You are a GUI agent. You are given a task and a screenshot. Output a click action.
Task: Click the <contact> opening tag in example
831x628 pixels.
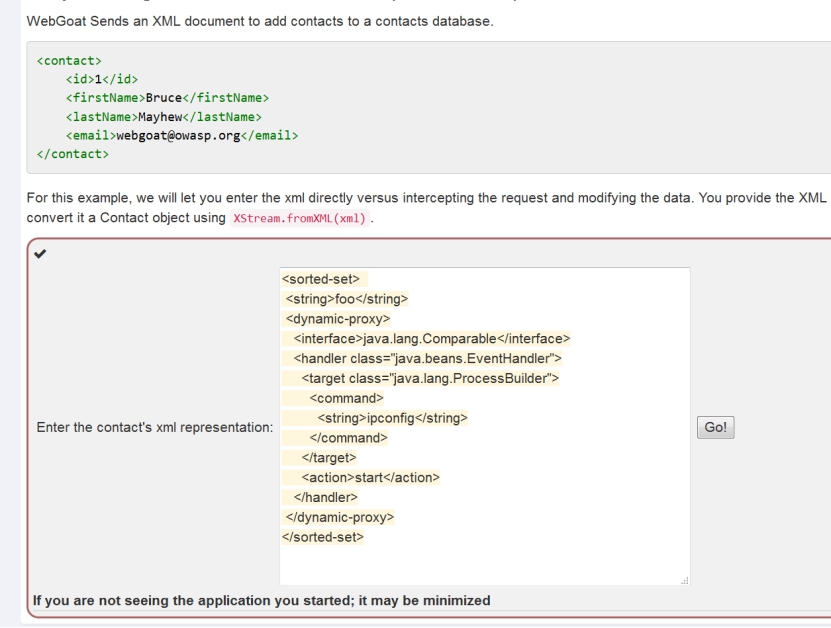coord(69,61)
